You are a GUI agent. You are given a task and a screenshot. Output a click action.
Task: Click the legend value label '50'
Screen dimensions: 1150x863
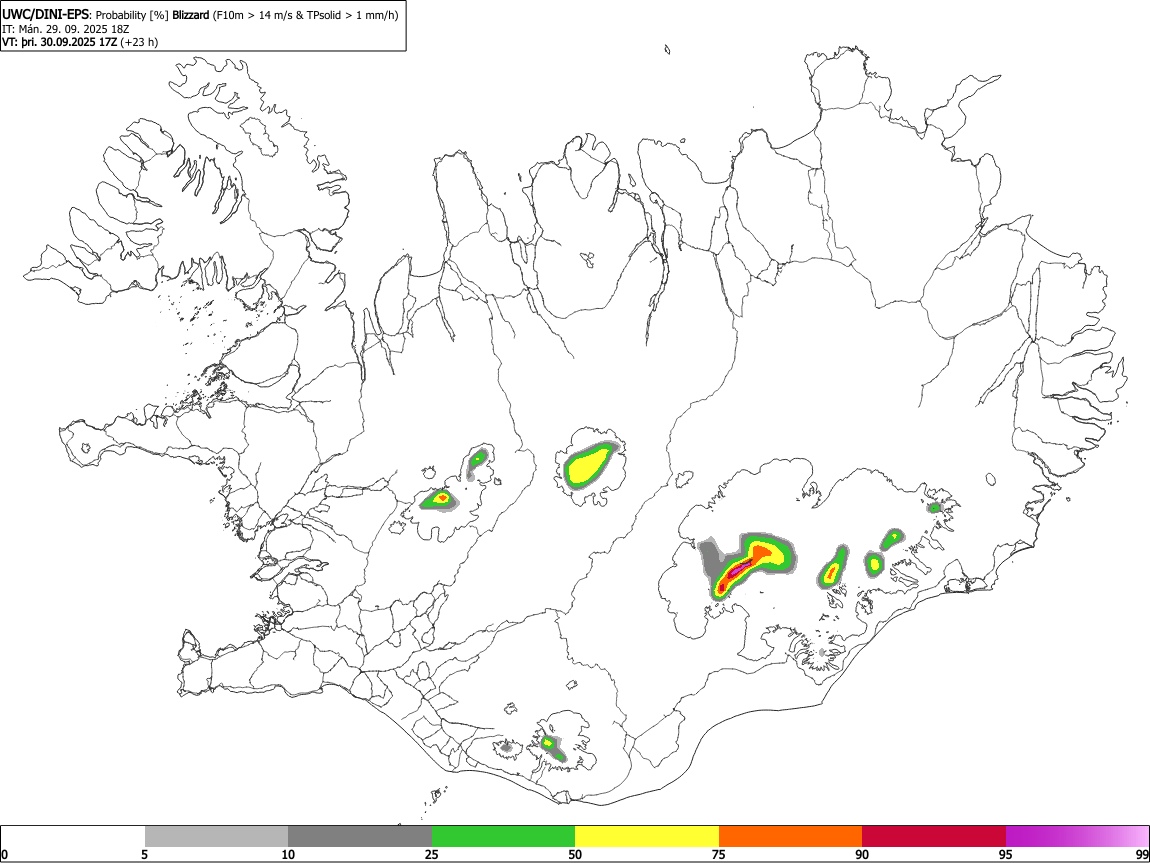point(575,855)
